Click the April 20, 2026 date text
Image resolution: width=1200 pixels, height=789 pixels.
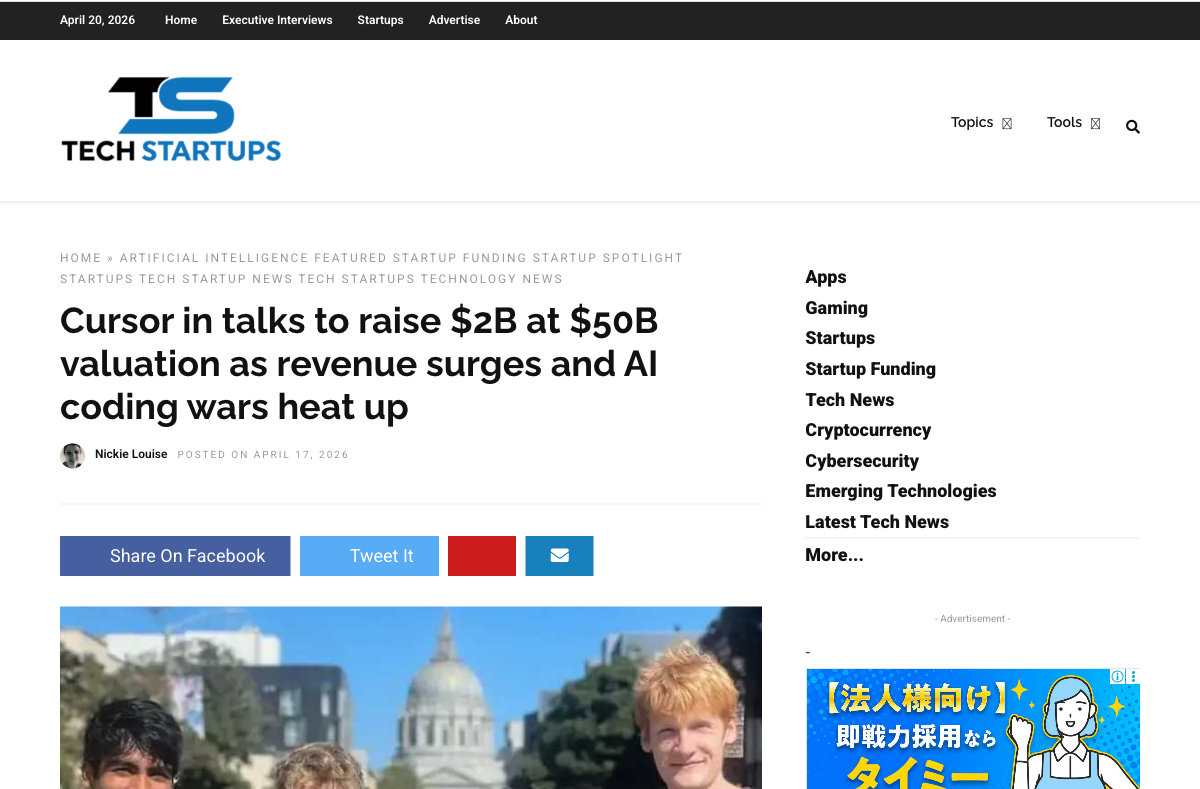pyautogui.click(x=97, y=20)
